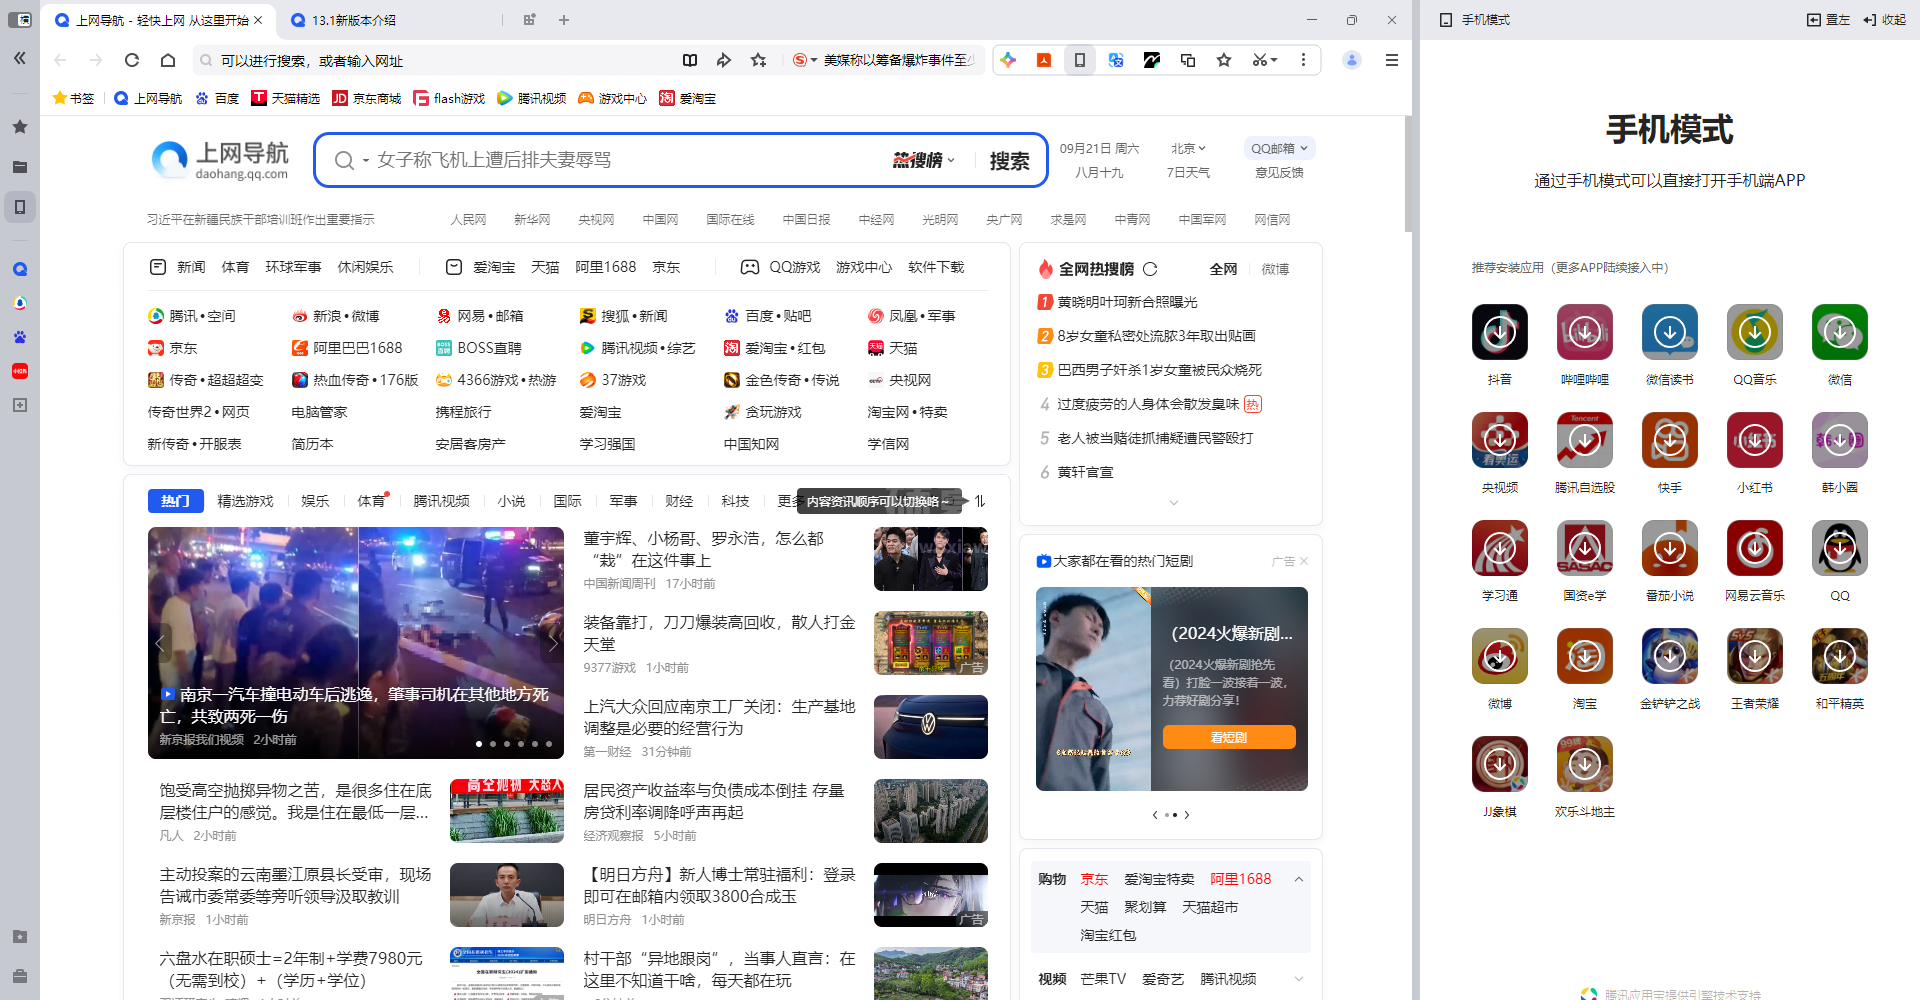Refresh the 全网热搜榜 list icon
The height and width of the screenshot is (1000, 1920).
tap(1150, 269)
